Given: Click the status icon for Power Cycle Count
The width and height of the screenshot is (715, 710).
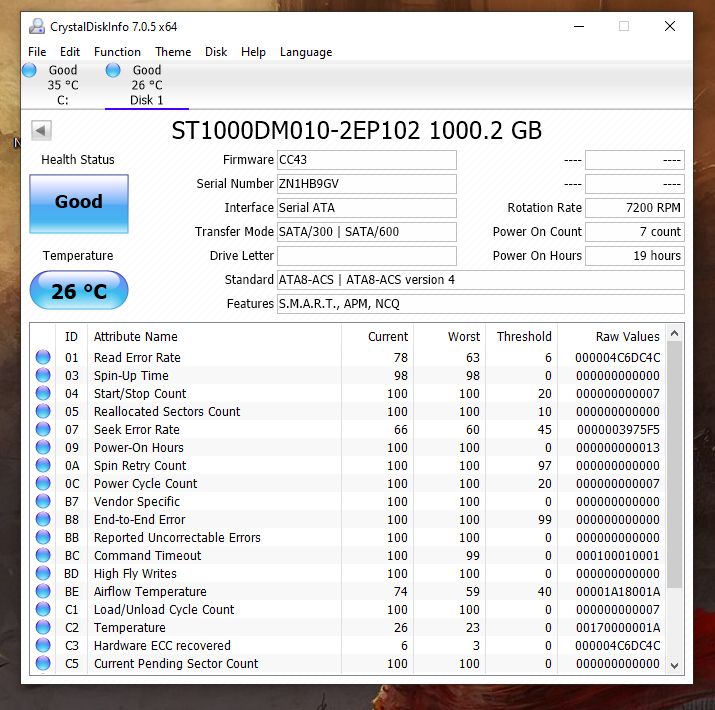Looking at the screenshot, I should click(43, 483).
